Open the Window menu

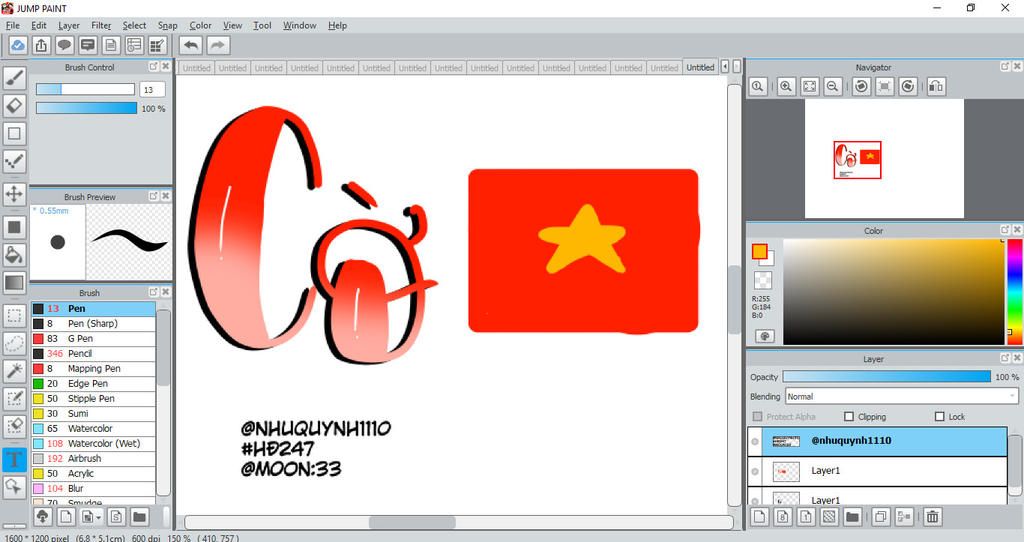pos(300,25)
